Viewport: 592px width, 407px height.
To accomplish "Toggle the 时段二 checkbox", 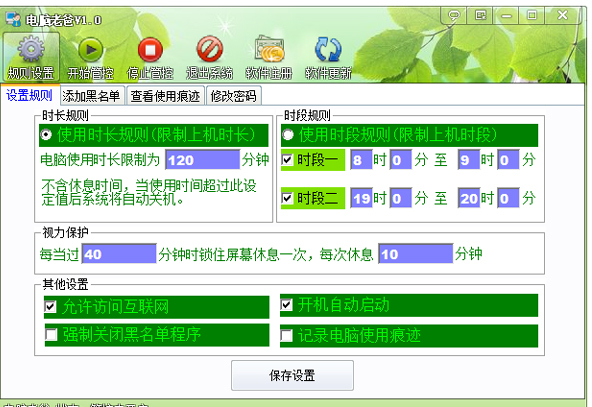I will point(287,198).
